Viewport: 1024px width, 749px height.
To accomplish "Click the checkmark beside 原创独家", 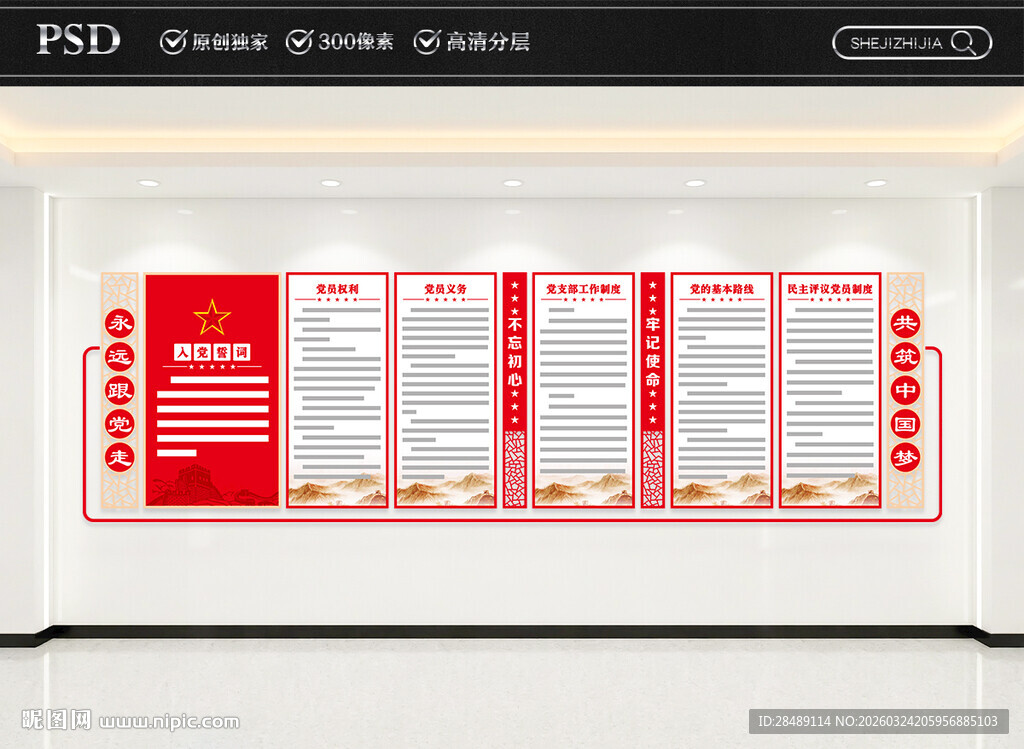I will [173, 42].
